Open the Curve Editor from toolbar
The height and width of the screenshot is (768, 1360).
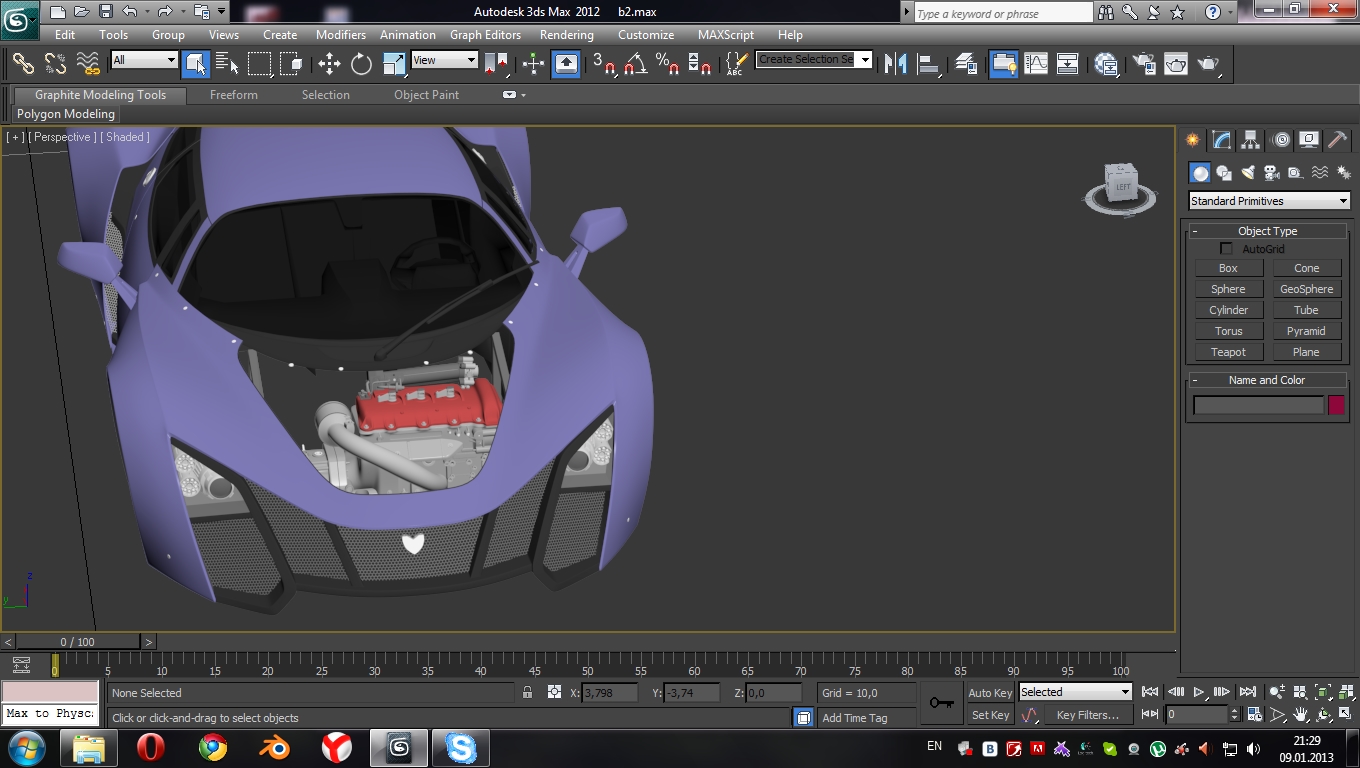(x=1036, y=64)
